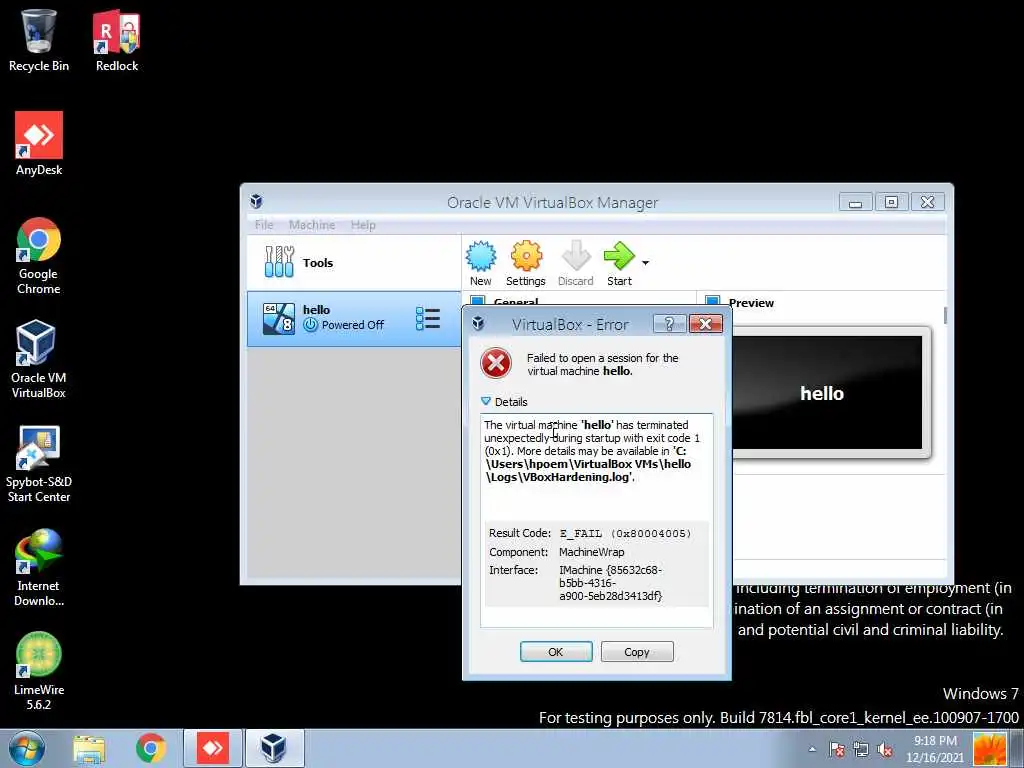The height and width of the screenshot is (768, 1024).
Task: Maximize the VirtualBox Manager window
Action: pos(891,202)
